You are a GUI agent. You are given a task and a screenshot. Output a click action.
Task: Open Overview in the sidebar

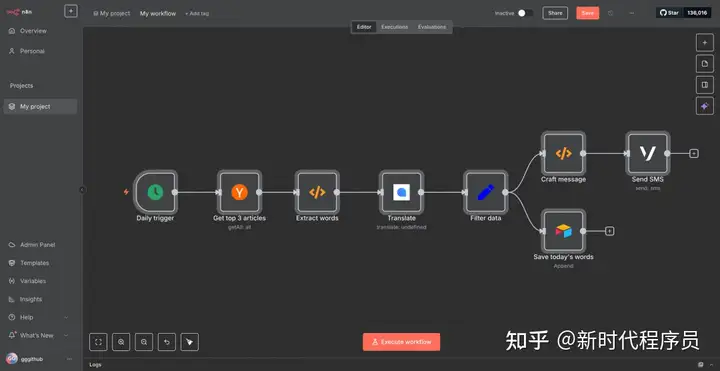(40, 31)
